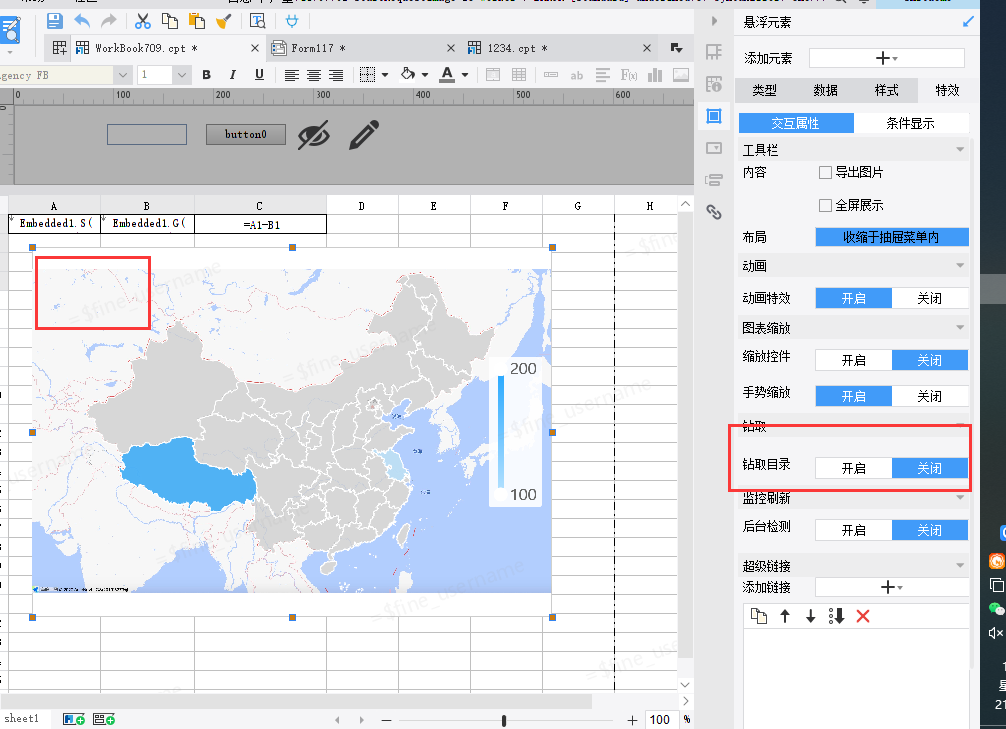Open the cell element panel icon

pyautogui.click(x=713, y=51)
